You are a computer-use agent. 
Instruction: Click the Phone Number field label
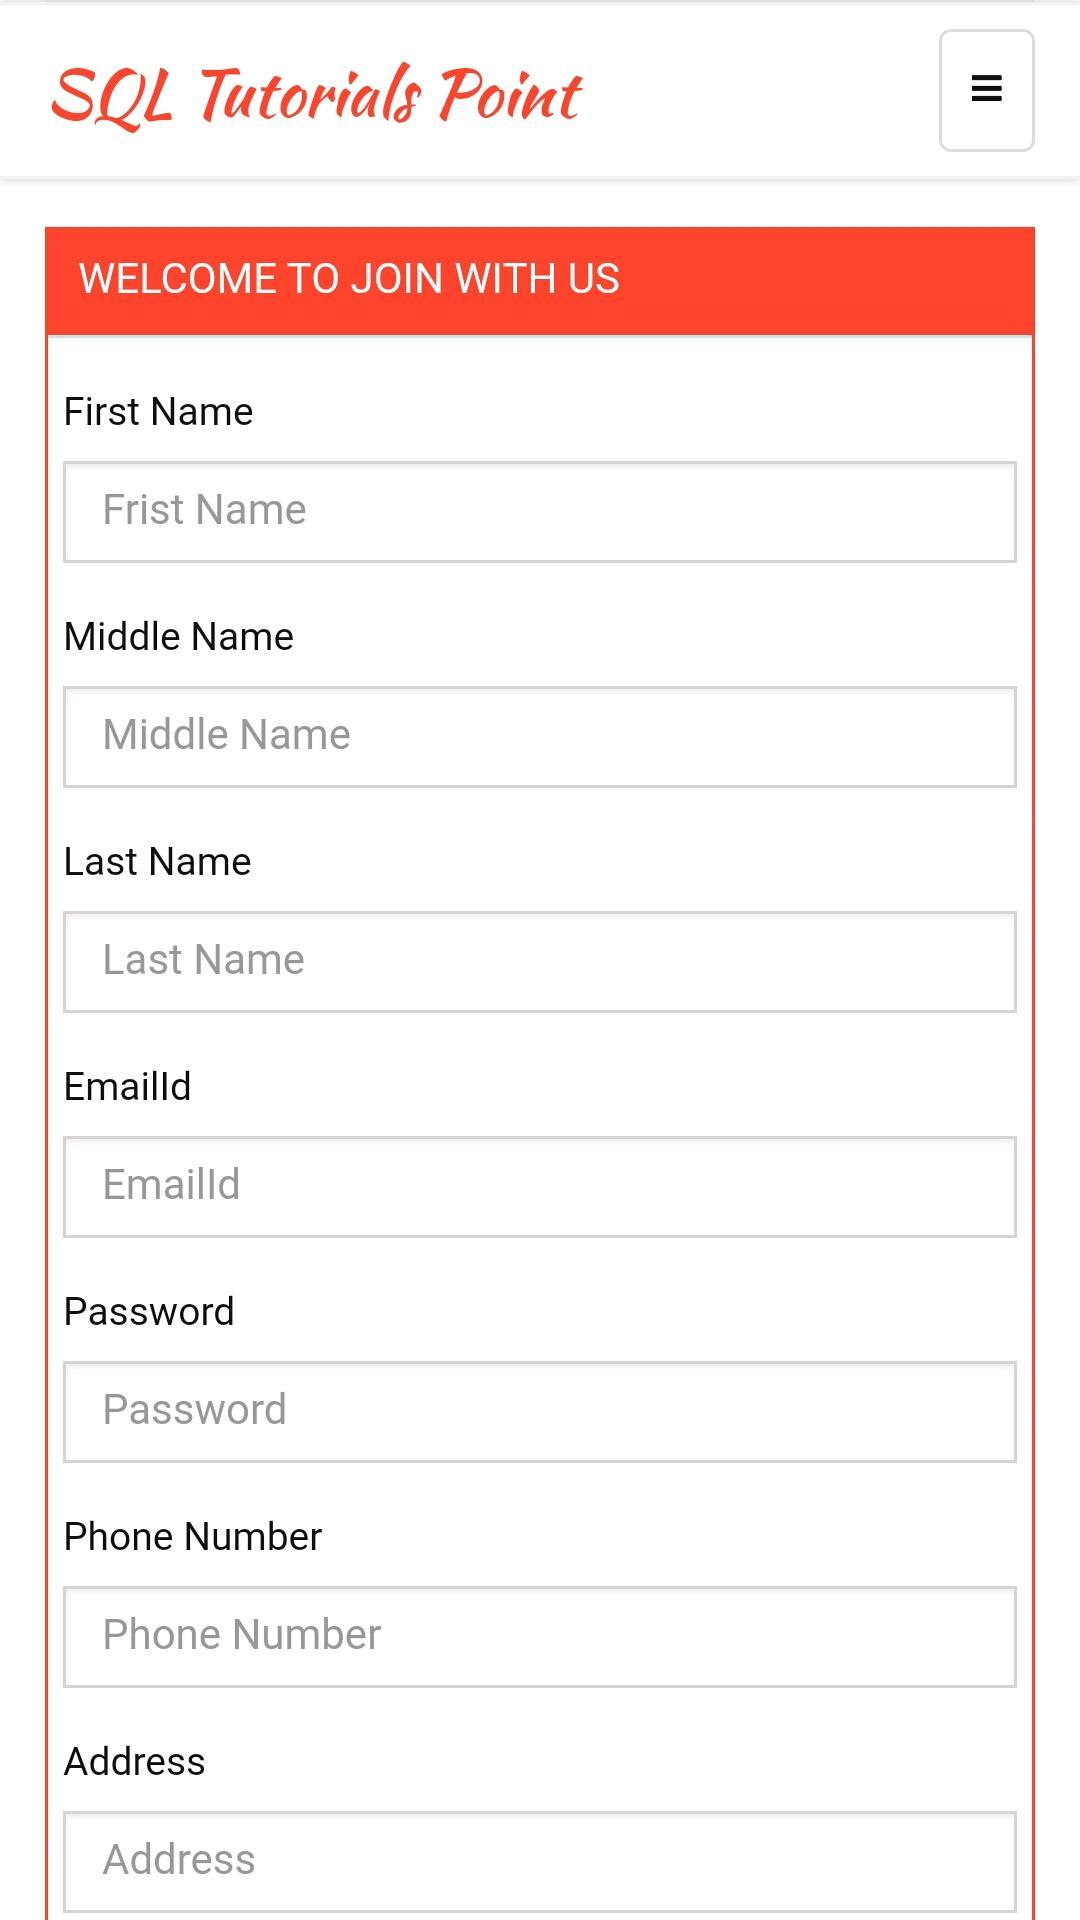click(x=193, y=1537)
